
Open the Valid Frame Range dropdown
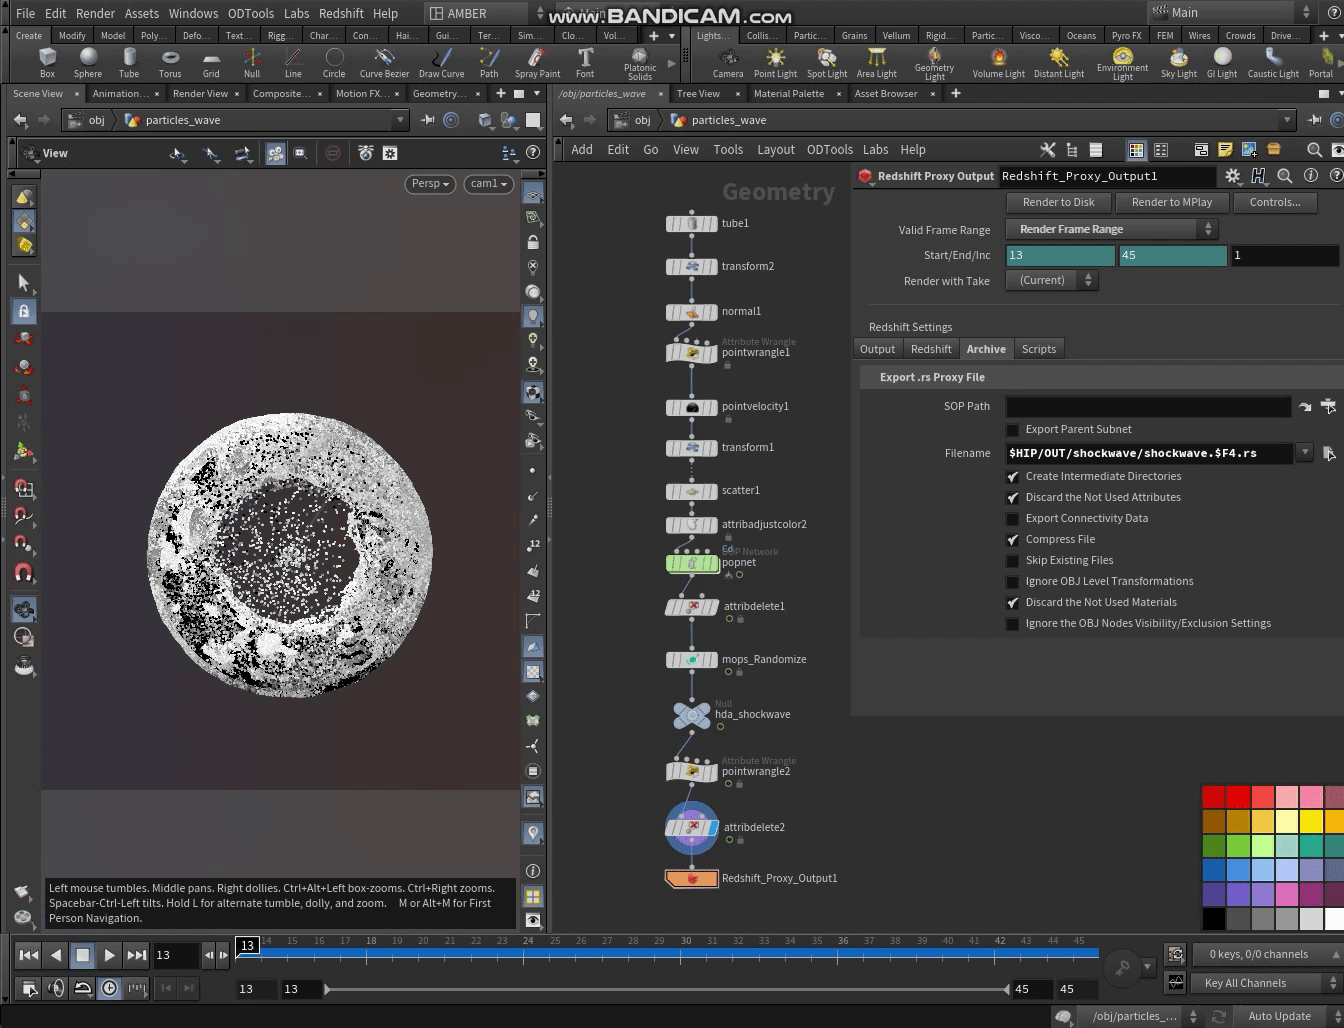[x=1112, y=229]
